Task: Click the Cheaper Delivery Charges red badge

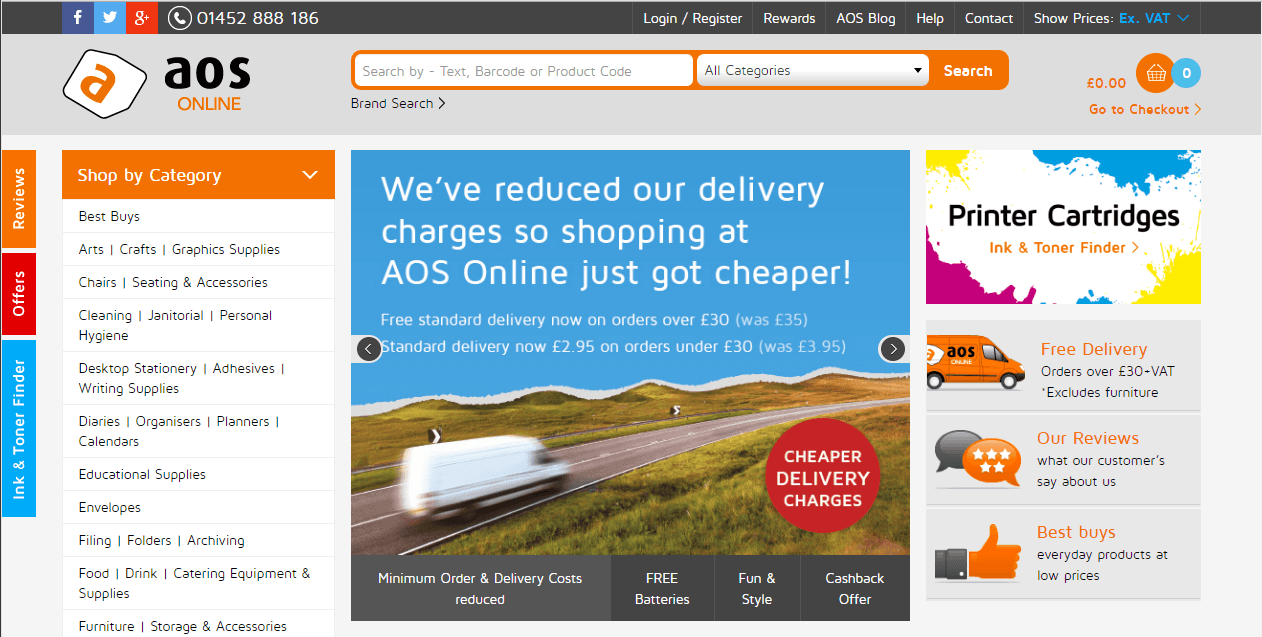Action: point(822,477)
